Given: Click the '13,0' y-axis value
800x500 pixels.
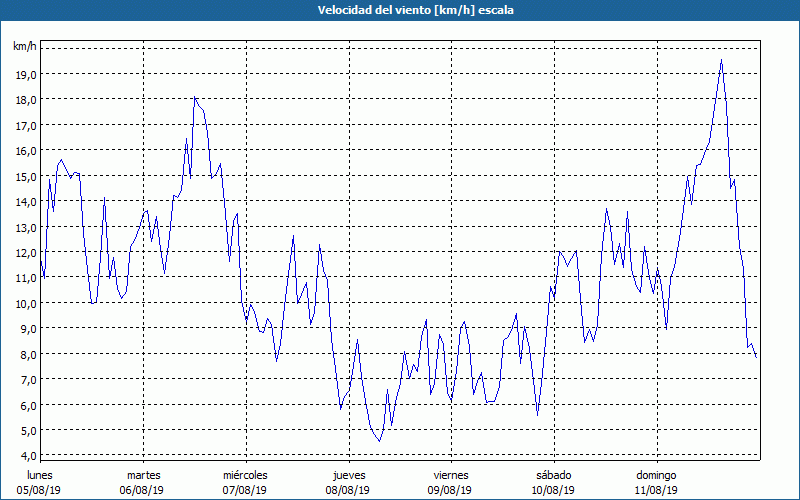Looking at the screenshot, I should [26, 227].
